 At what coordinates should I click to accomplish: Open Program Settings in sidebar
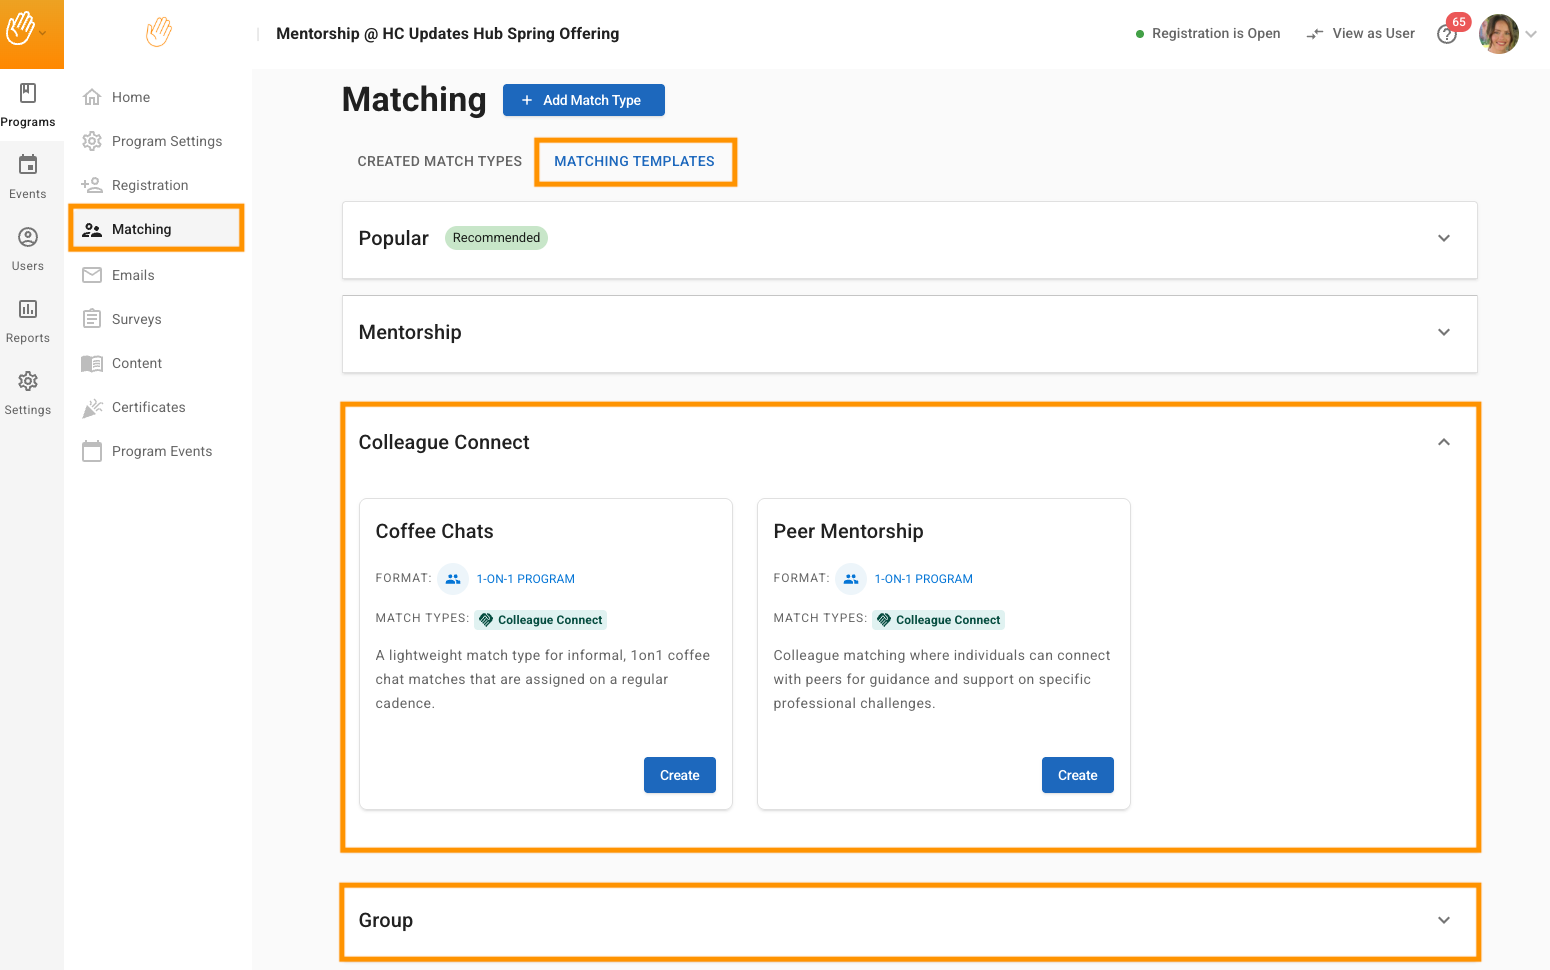tap(166, 141)
